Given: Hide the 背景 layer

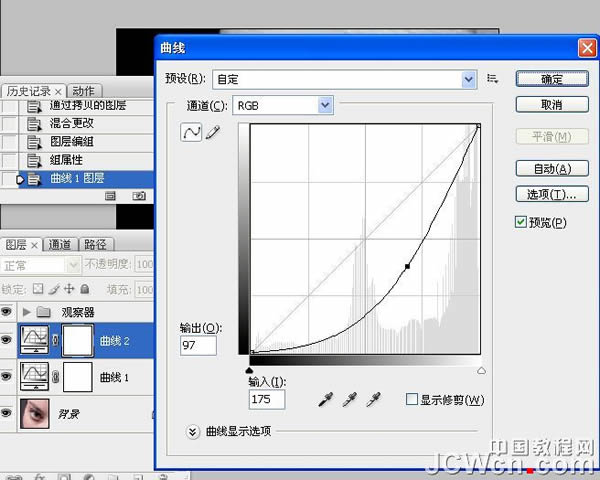Looking at the screenshot, I should (6, 413).
